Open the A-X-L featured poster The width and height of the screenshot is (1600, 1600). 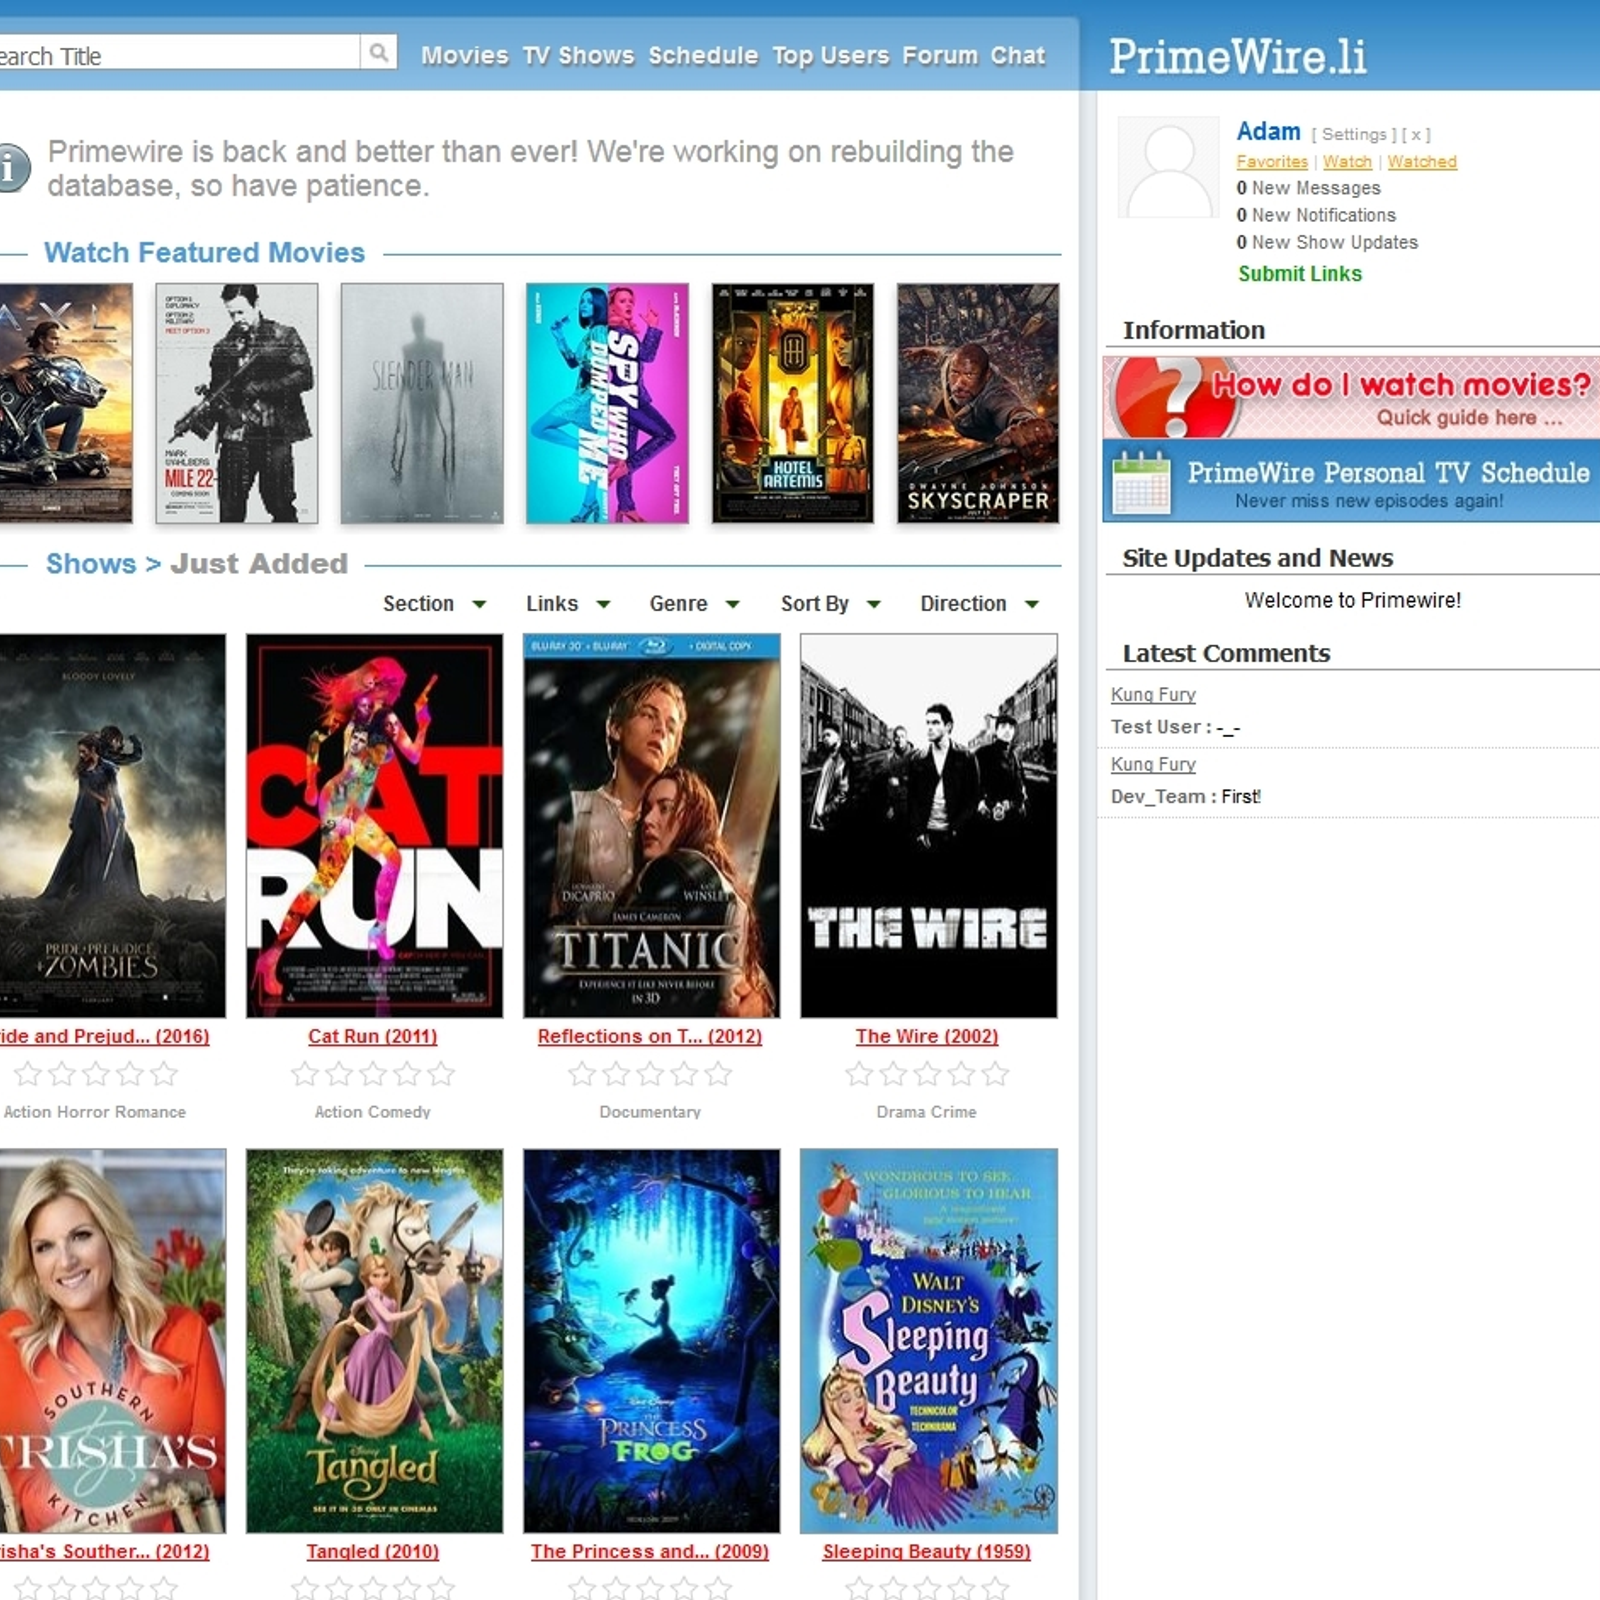tap(66, 403)
